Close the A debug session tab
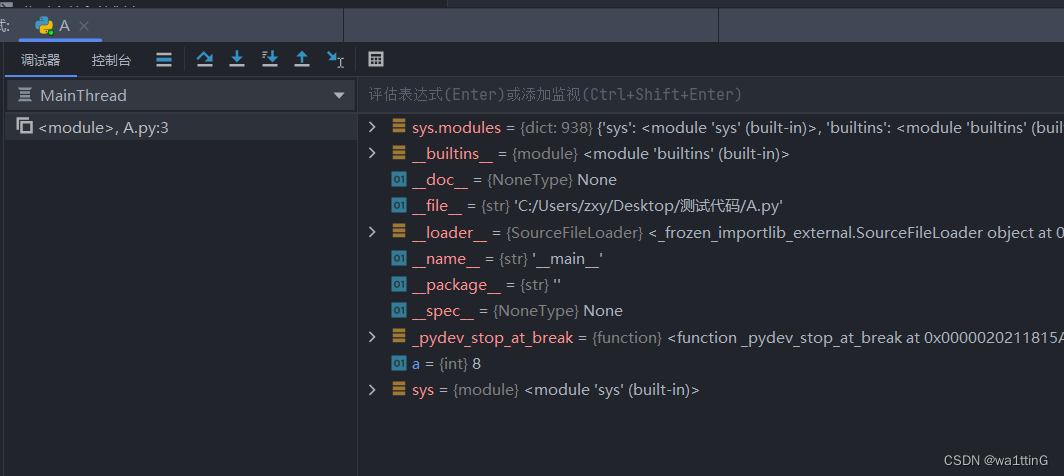The image size is (1064, 476). pyautogui.click(x=83, y=25)
